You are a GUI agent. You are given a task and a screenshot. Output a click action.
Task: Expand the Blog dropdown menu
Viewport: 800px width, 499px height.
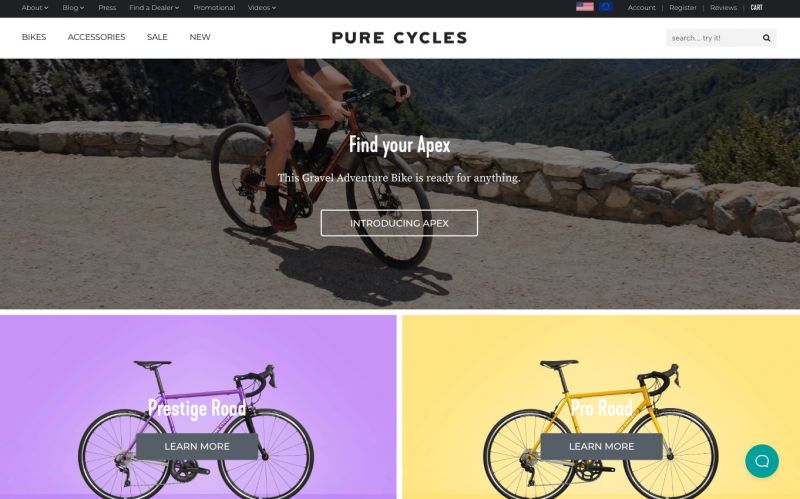pyautogui.click(x=73, y=8)
